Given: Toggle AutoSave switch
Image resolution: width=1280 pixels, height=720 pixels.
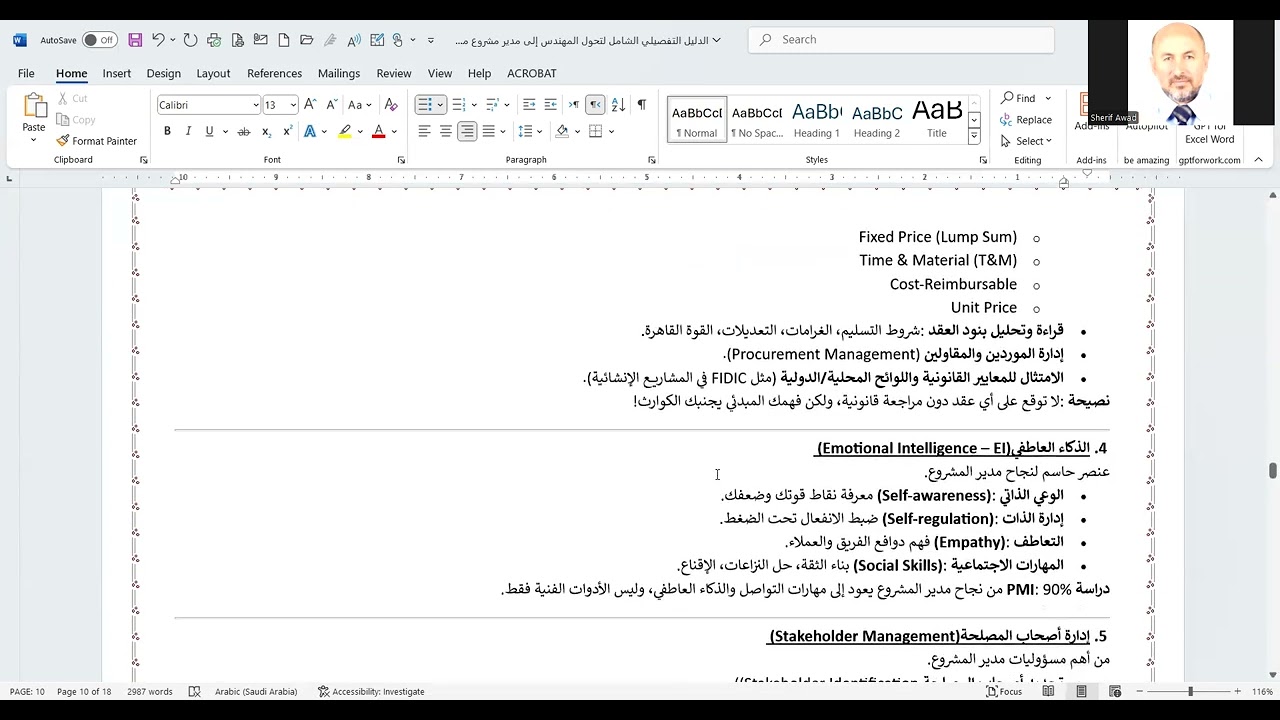Looking at the screenshot, I should [99, 40].
